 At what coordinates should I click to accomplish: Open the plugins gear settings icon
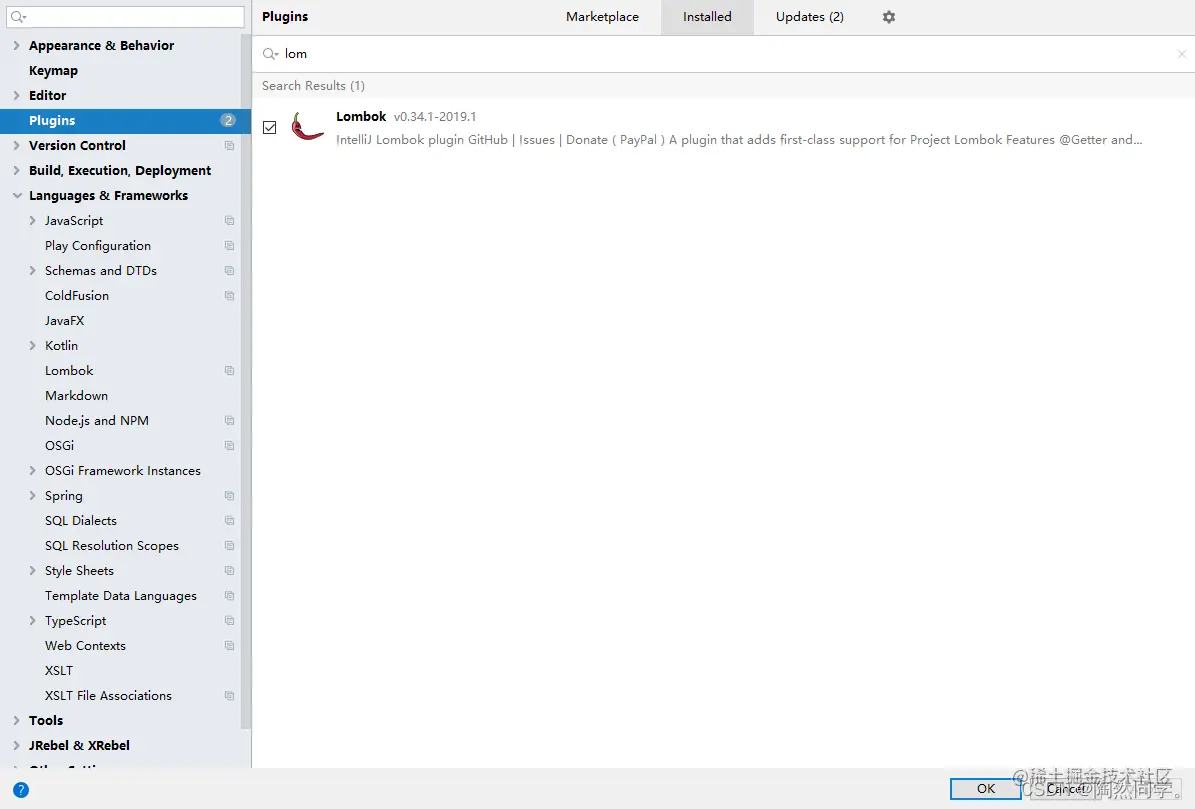(x=889, y=17)
